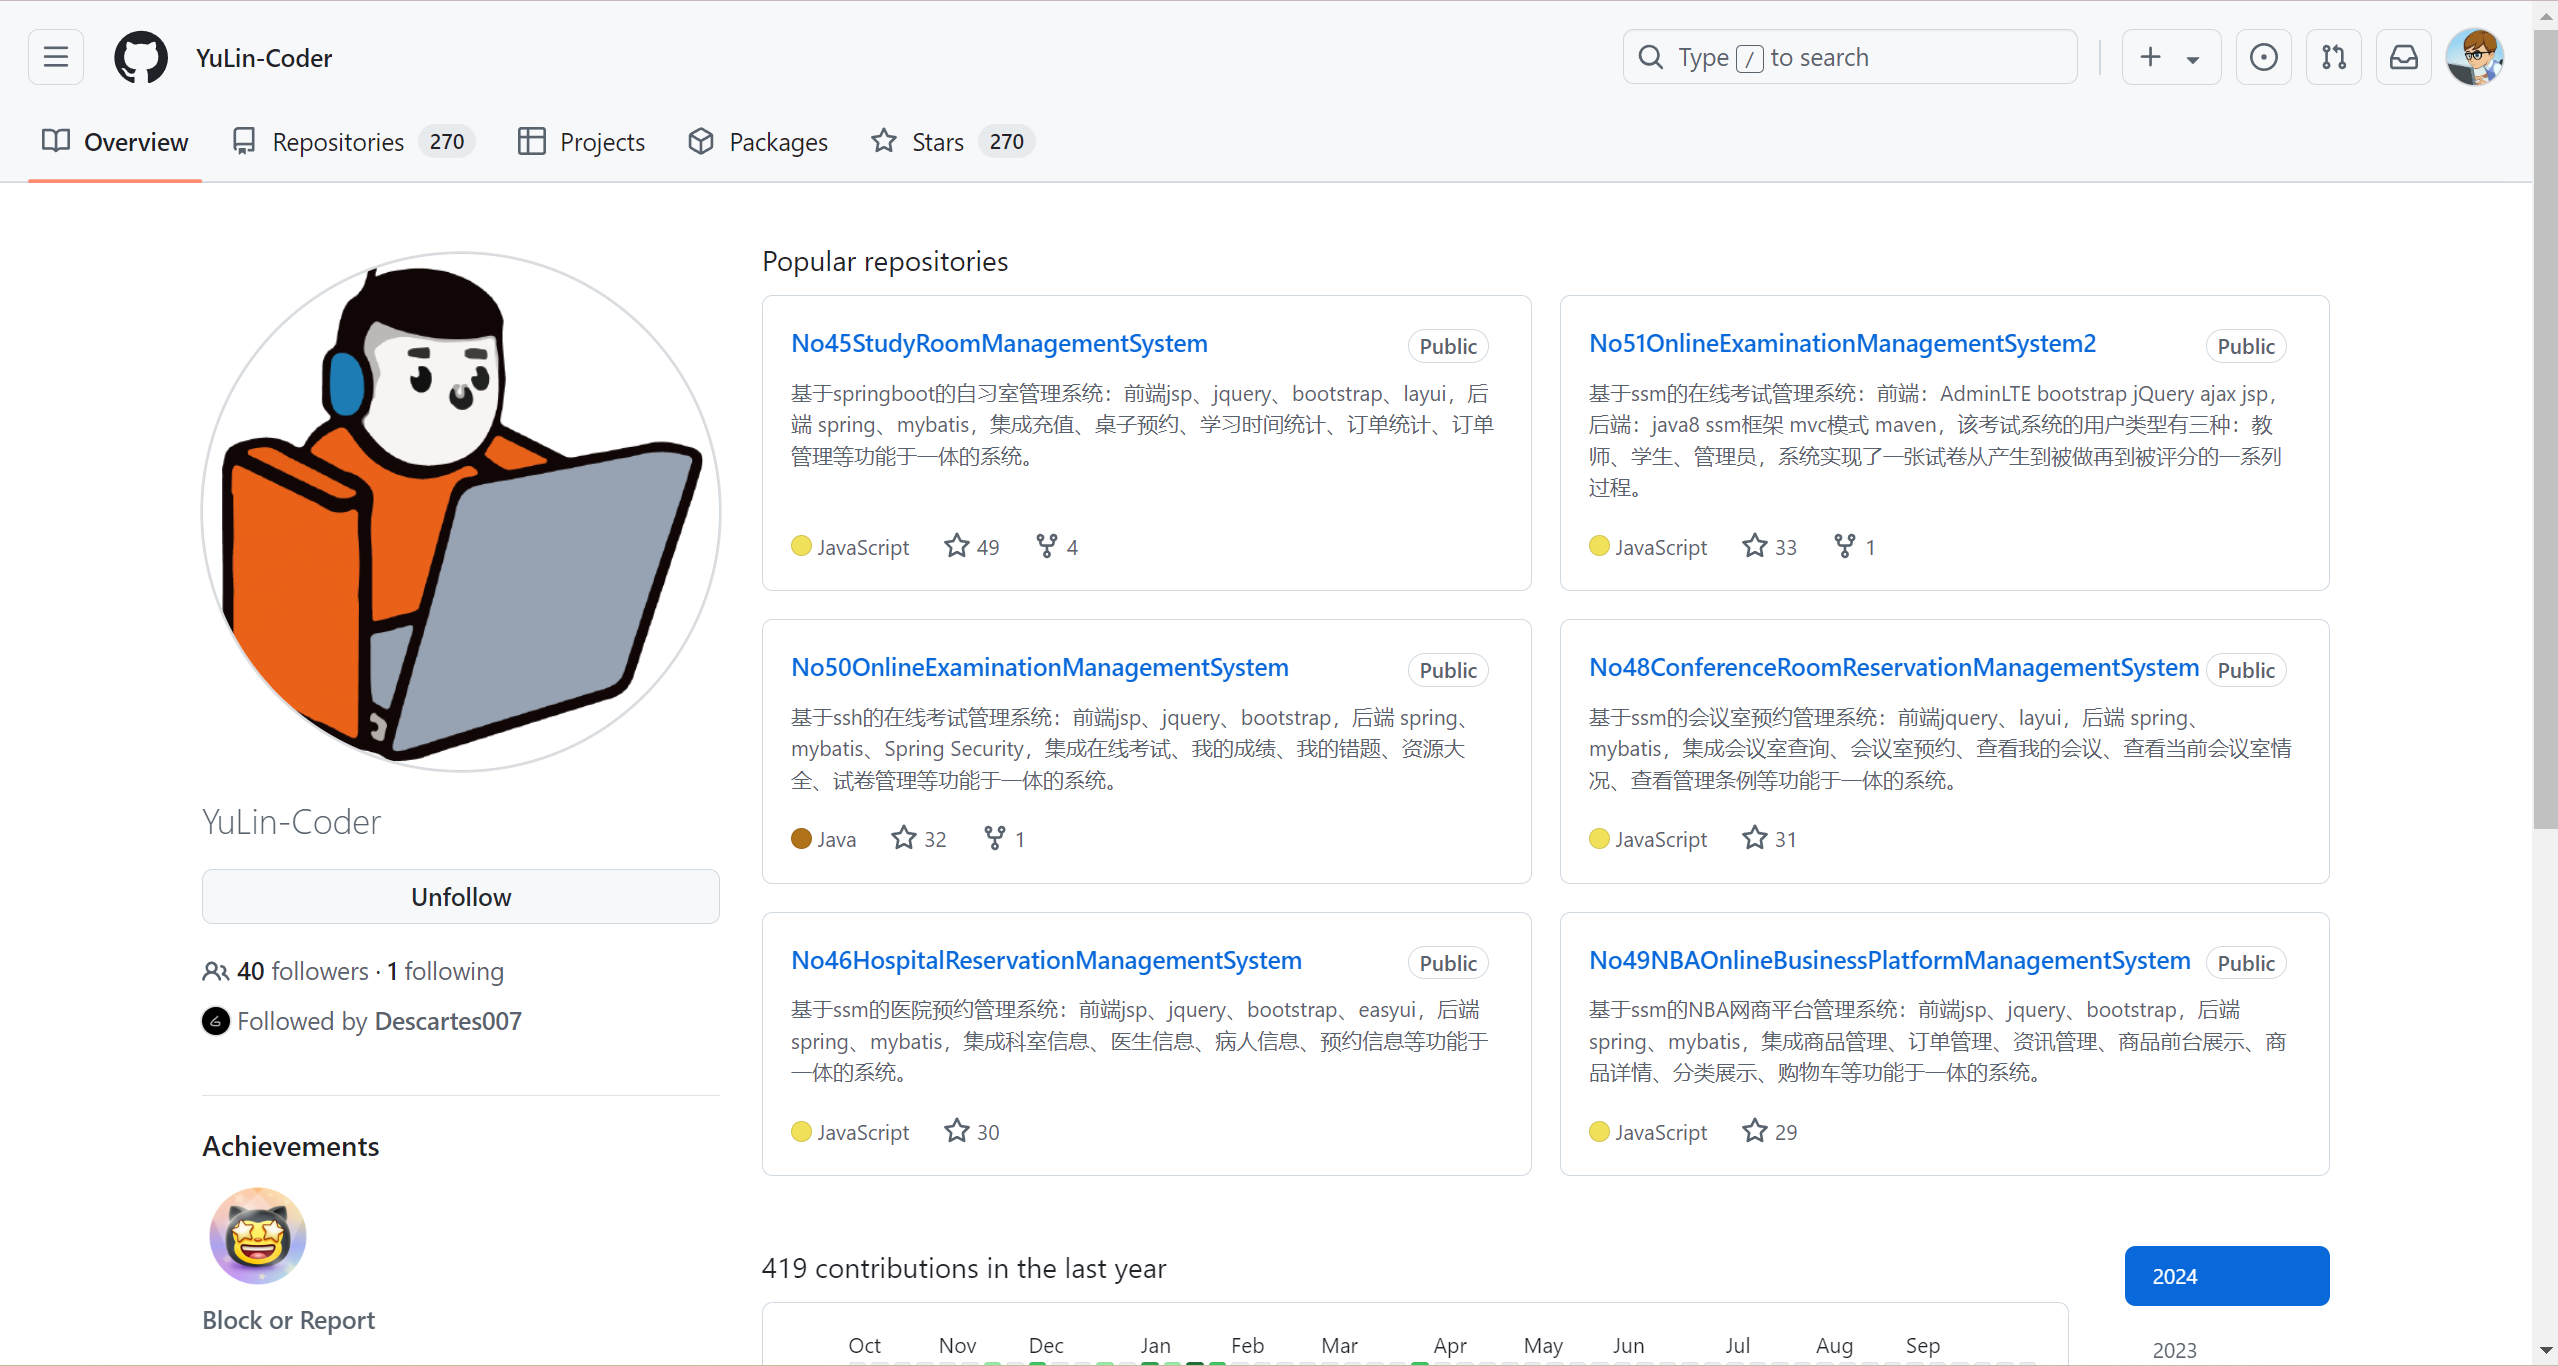
Task: View forks of No45StudyRoom (4 forks)
Action: pos(1057,546)
